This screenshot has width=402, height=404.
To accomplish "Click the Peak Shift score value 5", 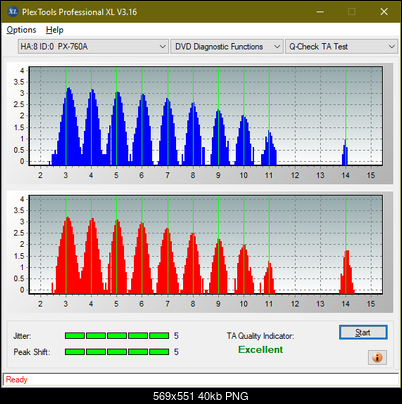I will click(x=176, y=352).
